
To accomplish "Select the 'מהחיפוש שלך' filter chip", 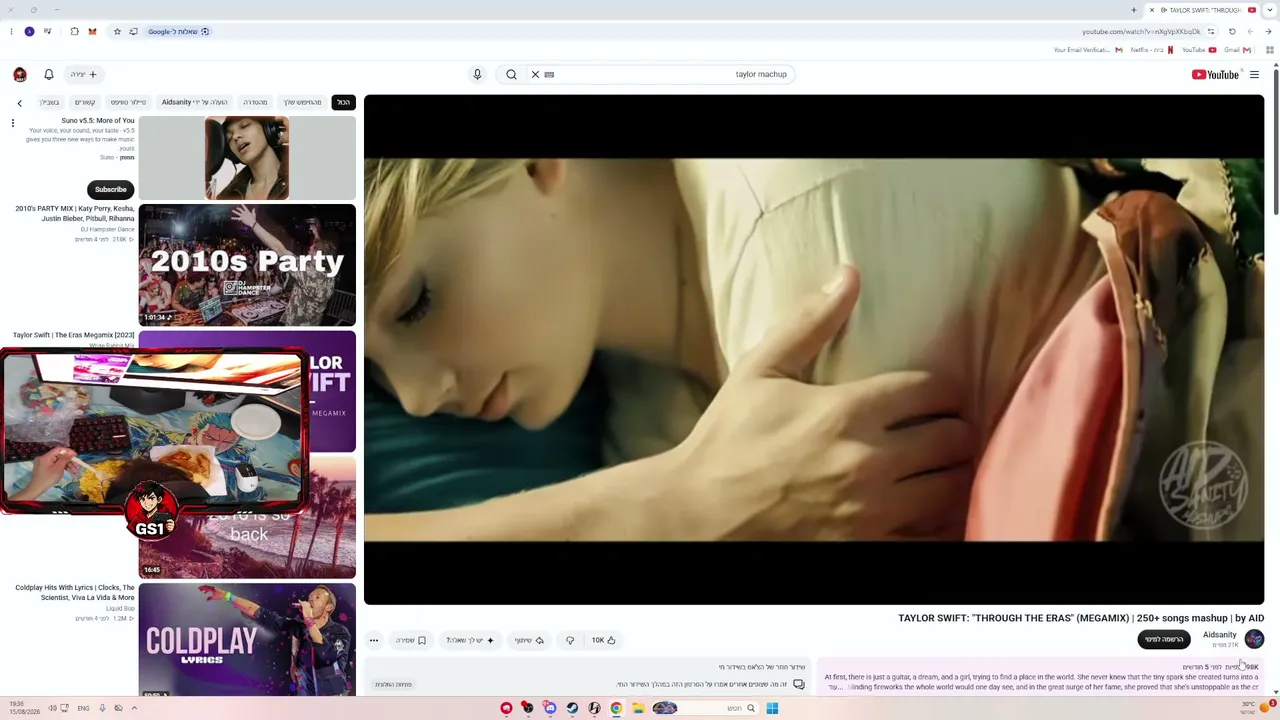I will point(302,102).
